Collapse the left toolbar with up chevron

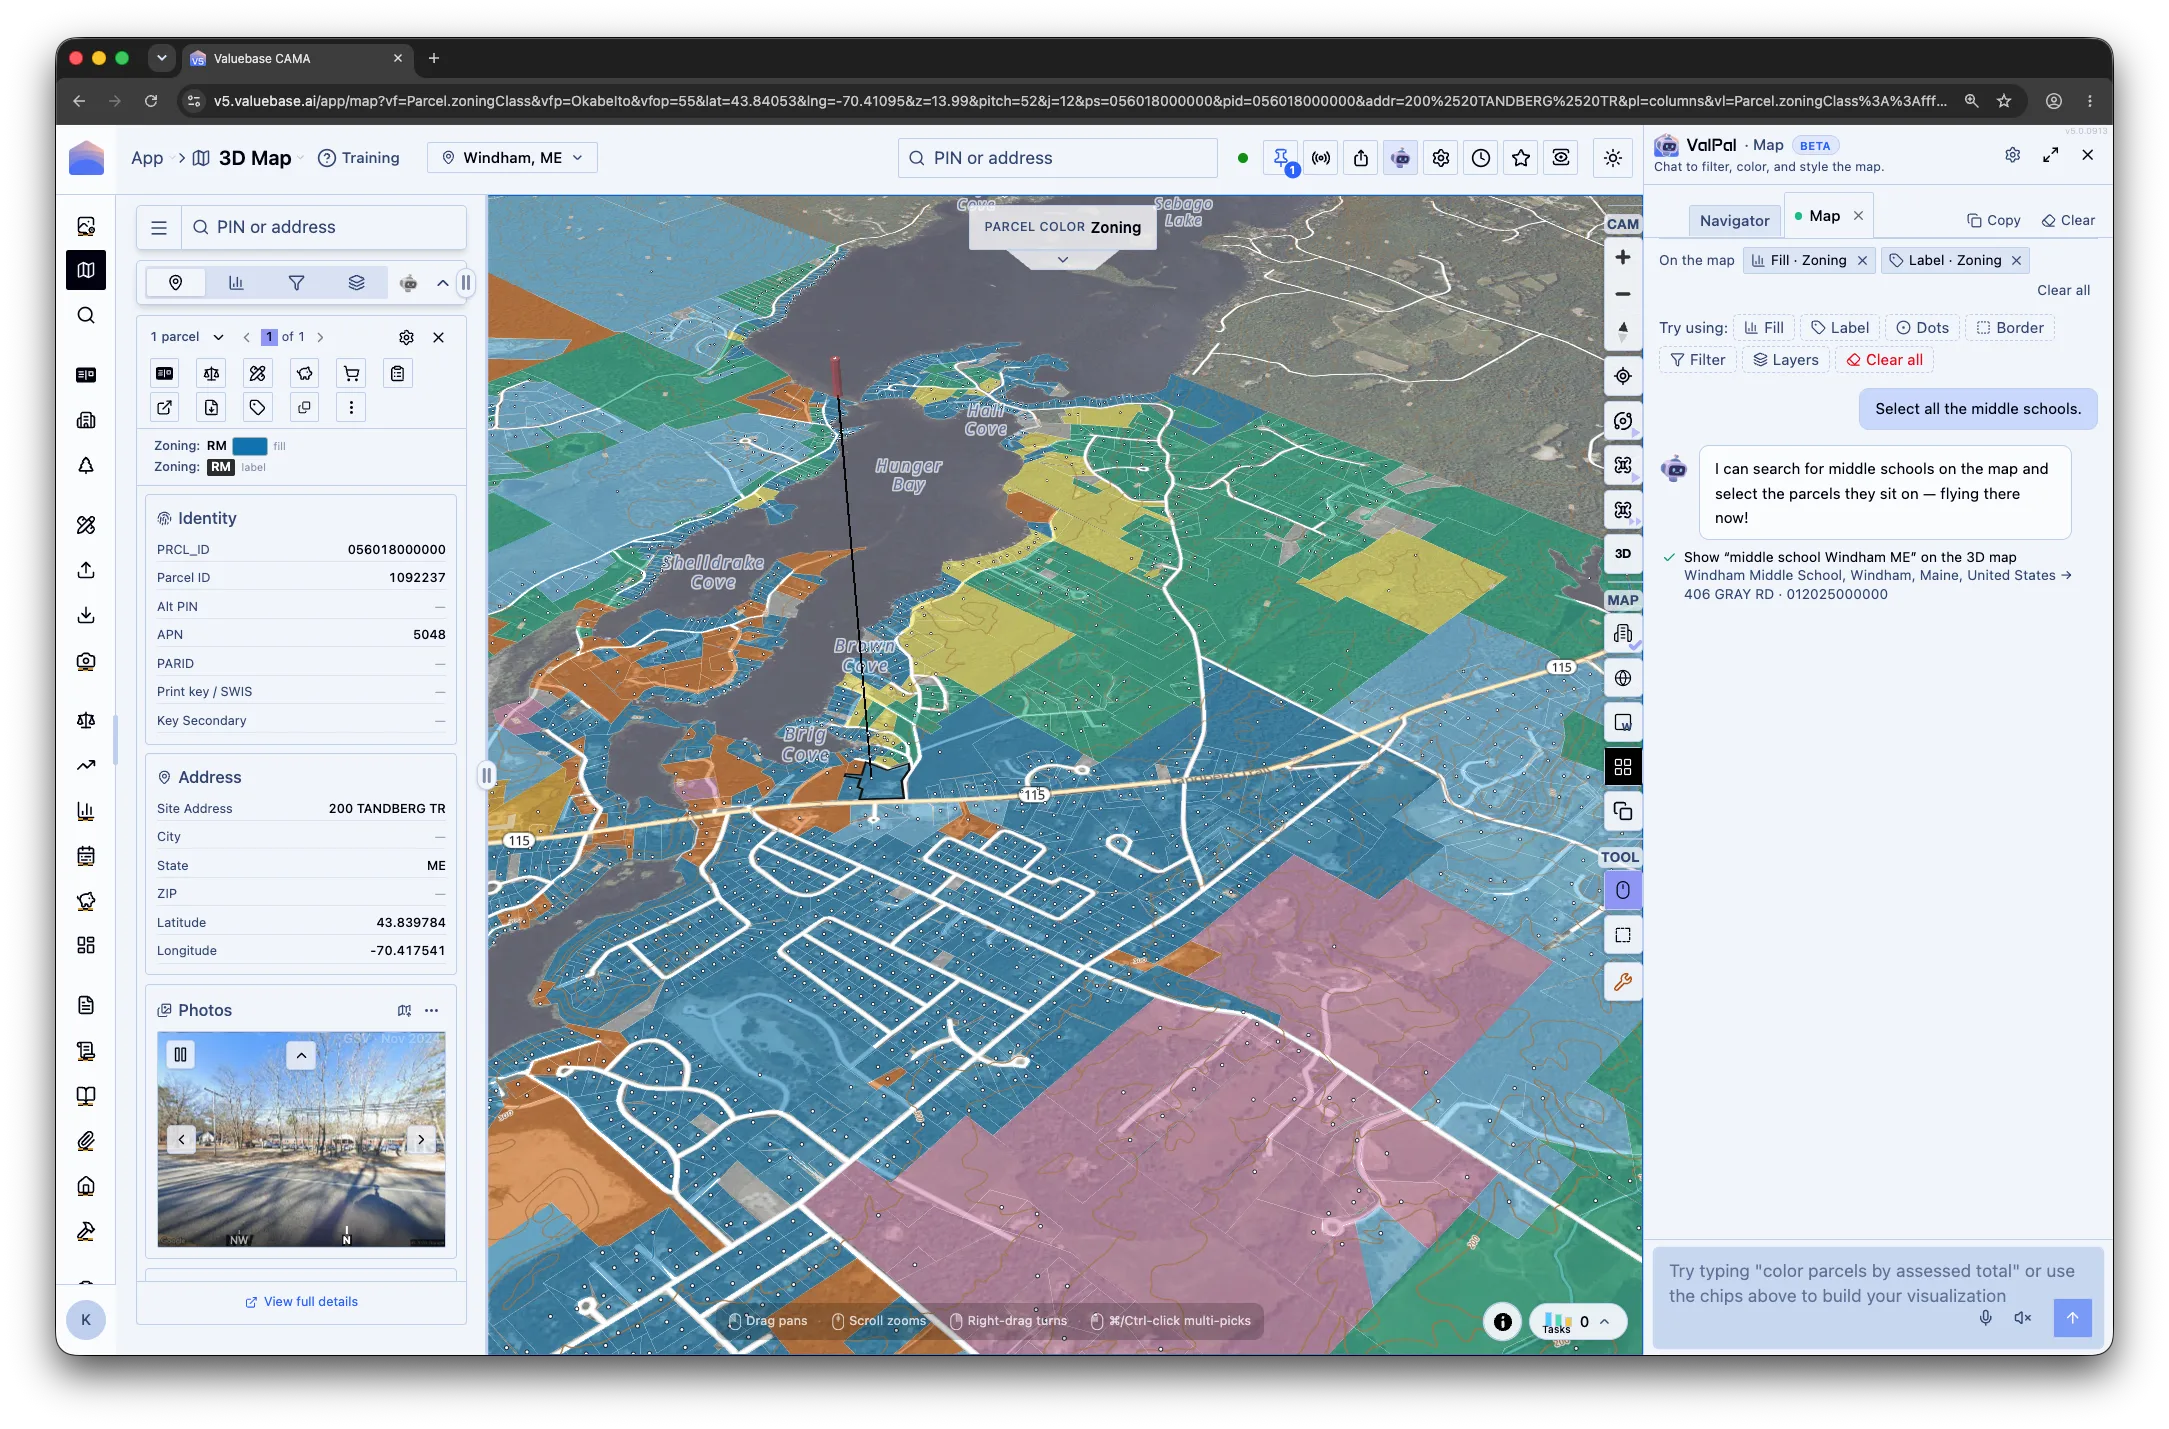[442, 283]
